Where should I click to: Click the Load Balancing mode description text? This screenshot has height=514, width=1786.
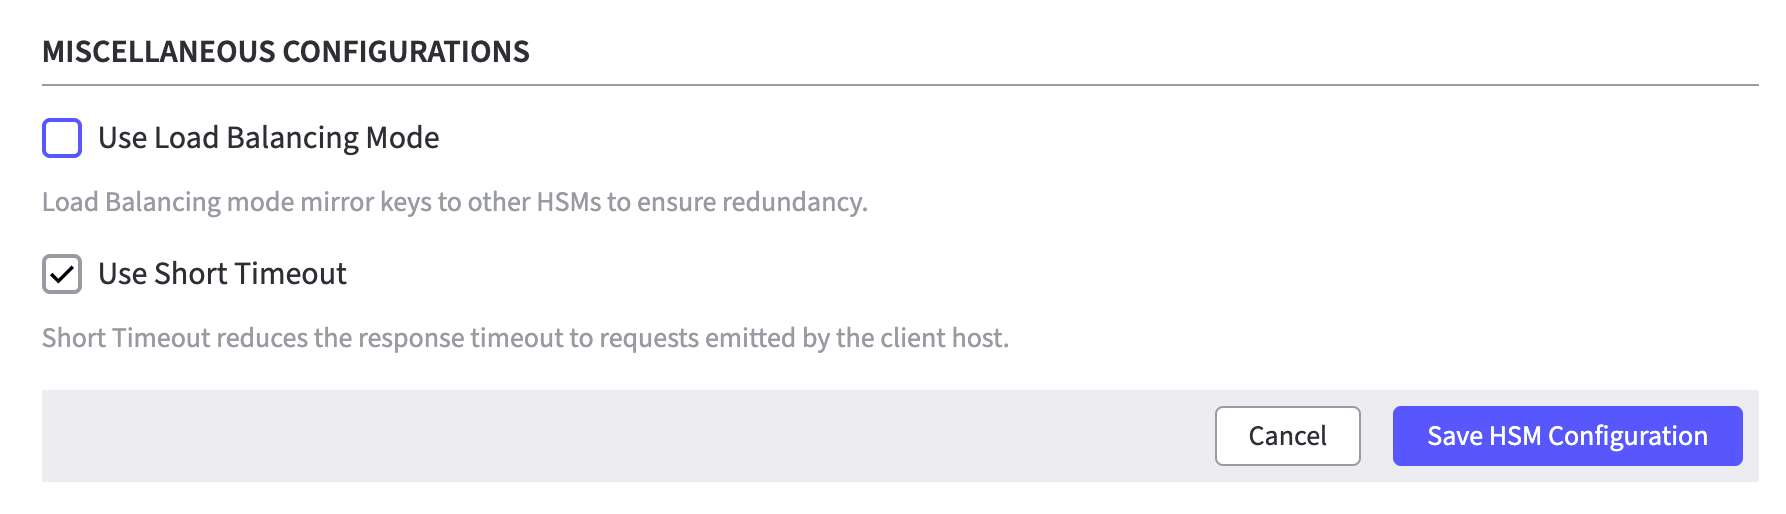click(x=454, y=202)
